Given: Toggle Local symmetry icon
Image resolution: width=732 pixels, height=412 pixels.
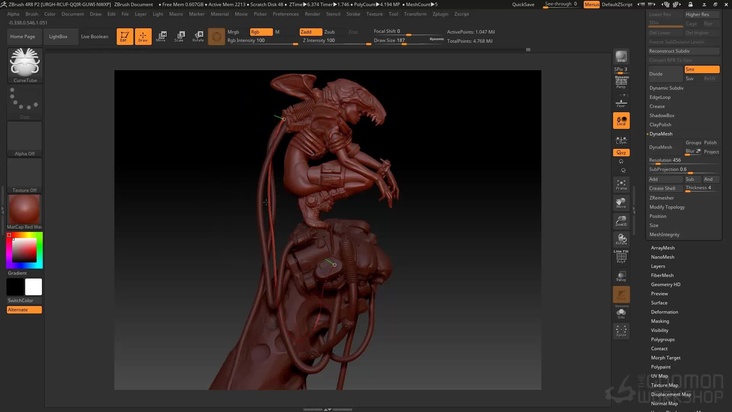Looking at the screenshot, I should [621, 120].
